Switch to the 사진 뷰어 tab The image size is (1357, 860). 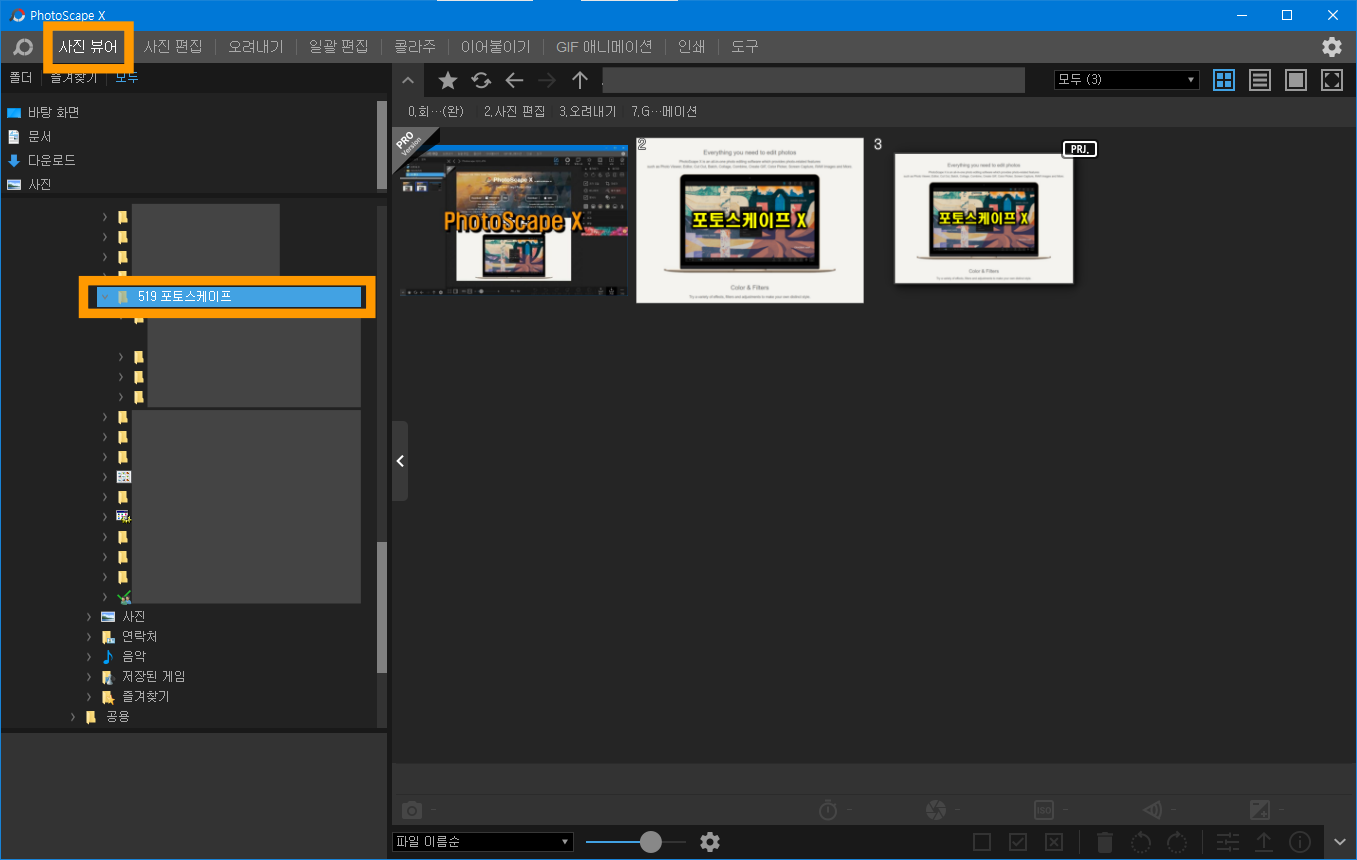(x=88, y=47)
